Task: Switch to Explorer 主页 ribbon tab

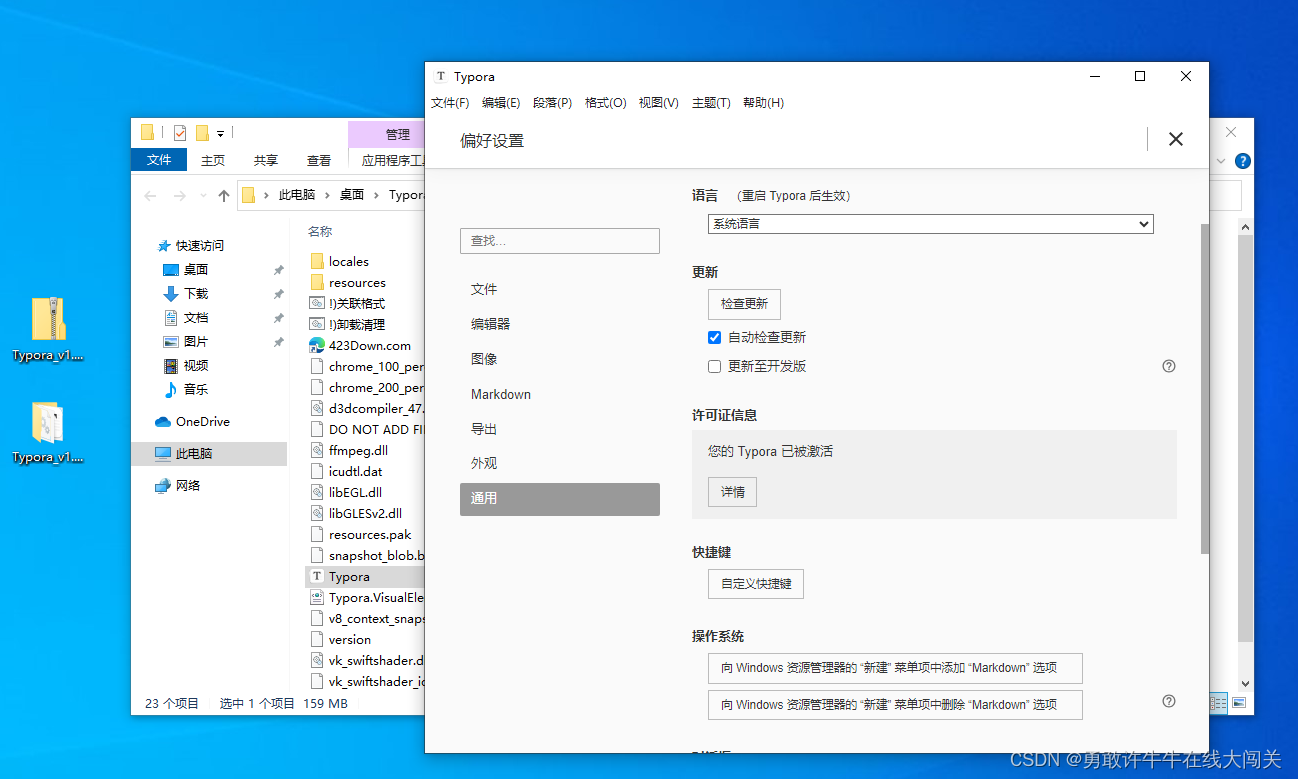Action: pyautogui.click(x=213, y=160)
